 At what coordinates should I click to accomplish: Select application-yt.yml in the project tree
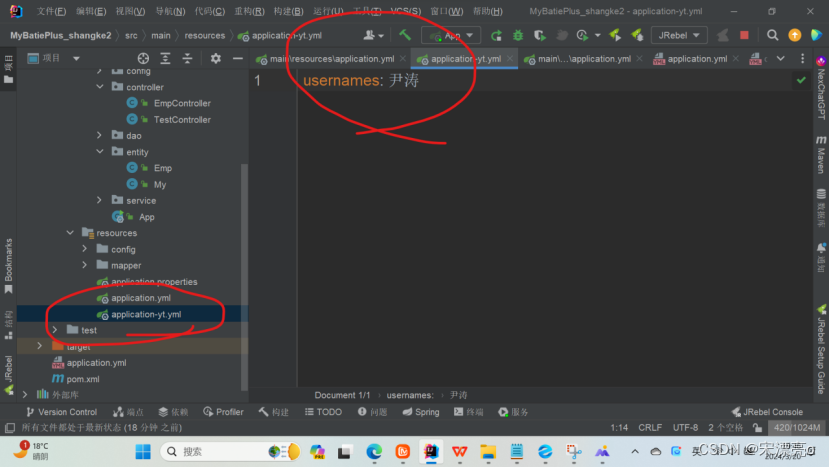coord(146,314)
